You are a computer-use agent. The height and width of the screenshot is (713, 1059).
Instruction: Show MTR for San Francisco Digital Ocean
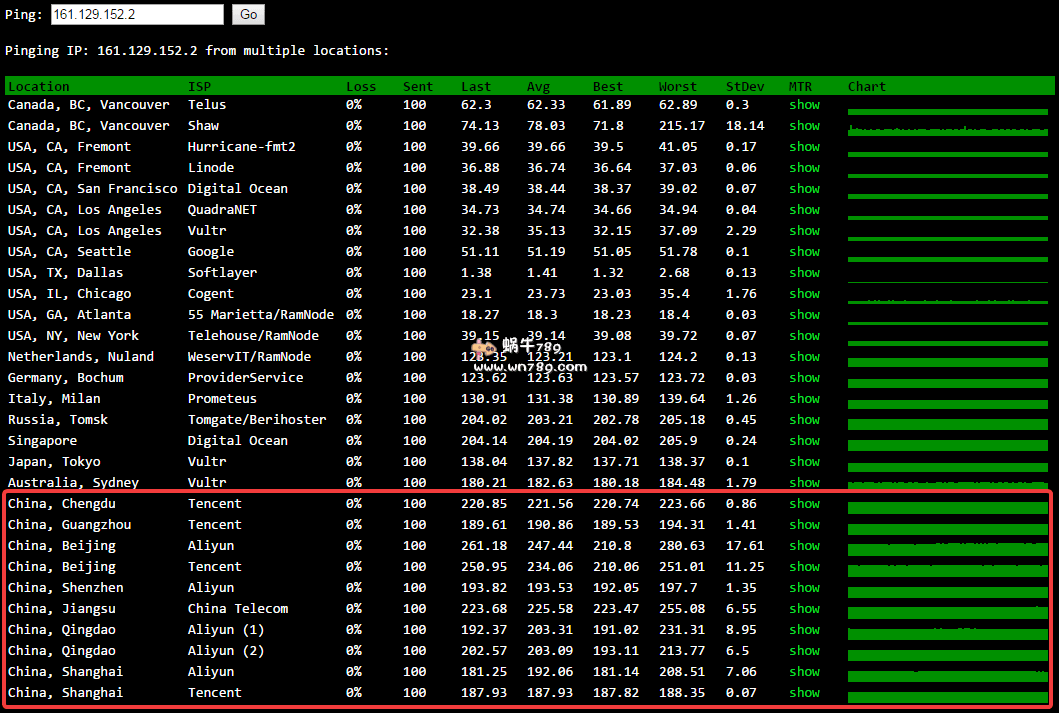[804, 189]
